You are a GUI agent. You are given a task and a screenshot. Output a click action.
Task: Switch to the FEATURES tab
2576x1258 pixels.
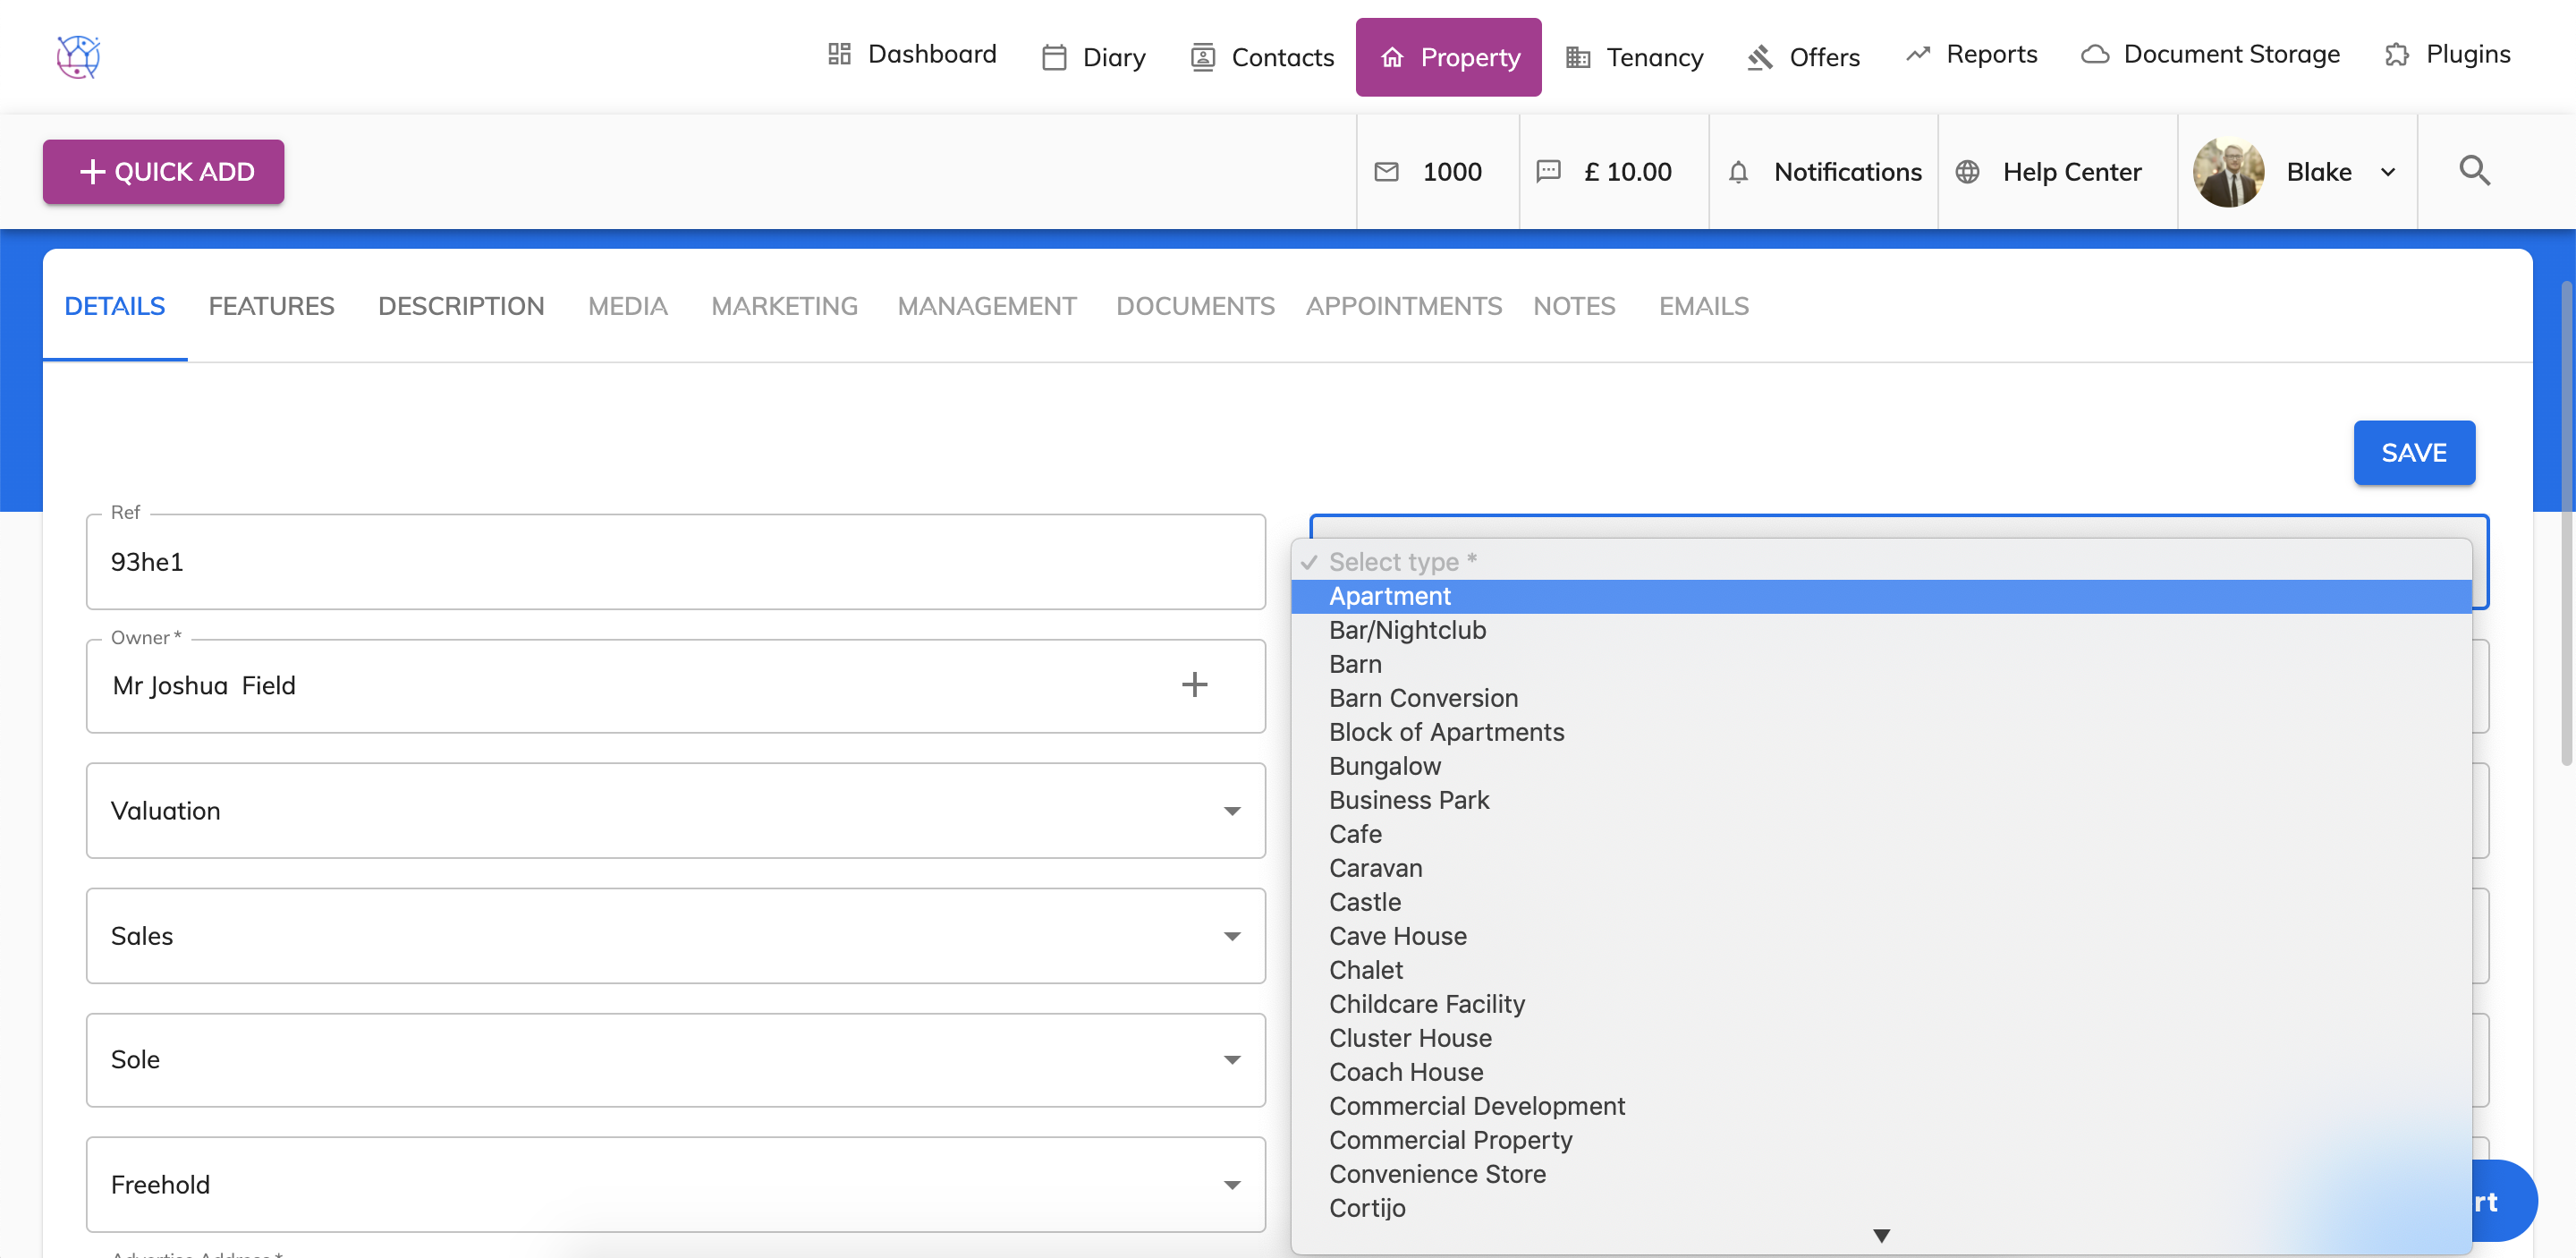coord(271,306)
